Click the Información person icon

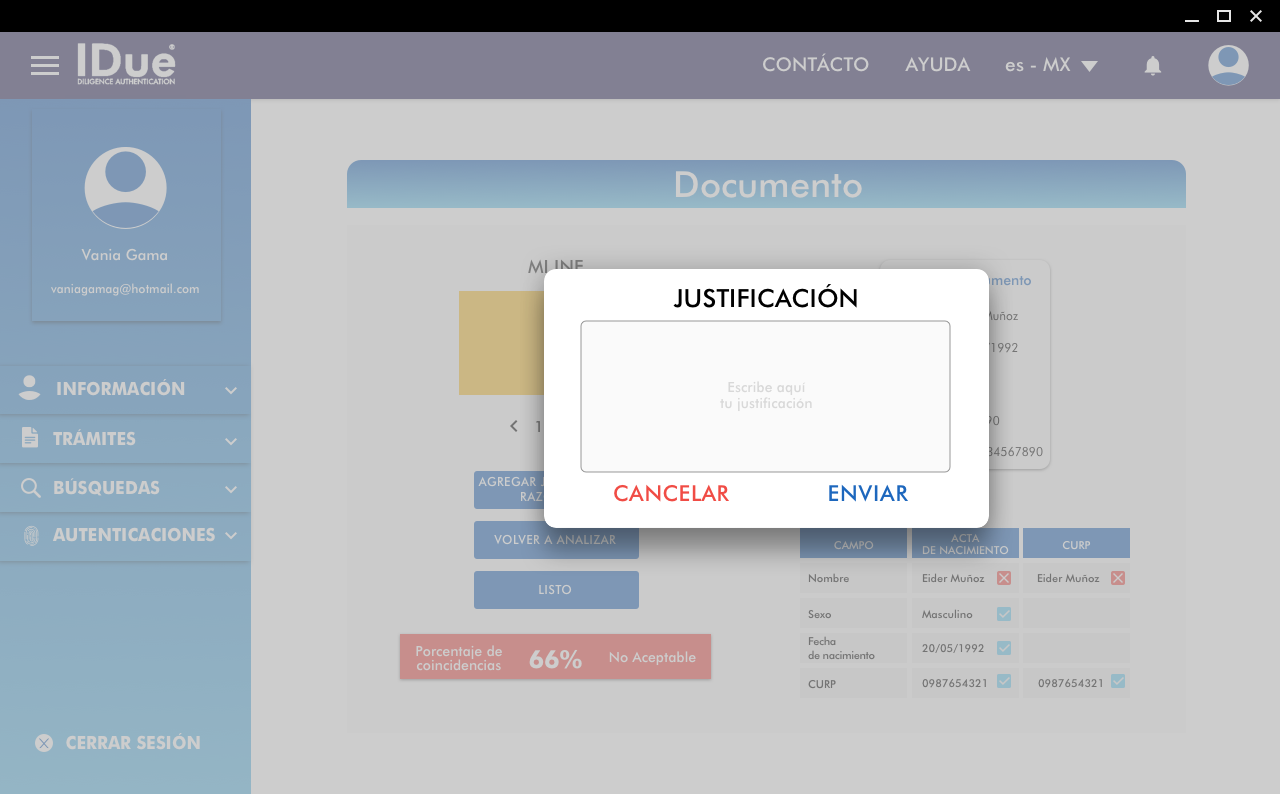(x=30, y=389)
